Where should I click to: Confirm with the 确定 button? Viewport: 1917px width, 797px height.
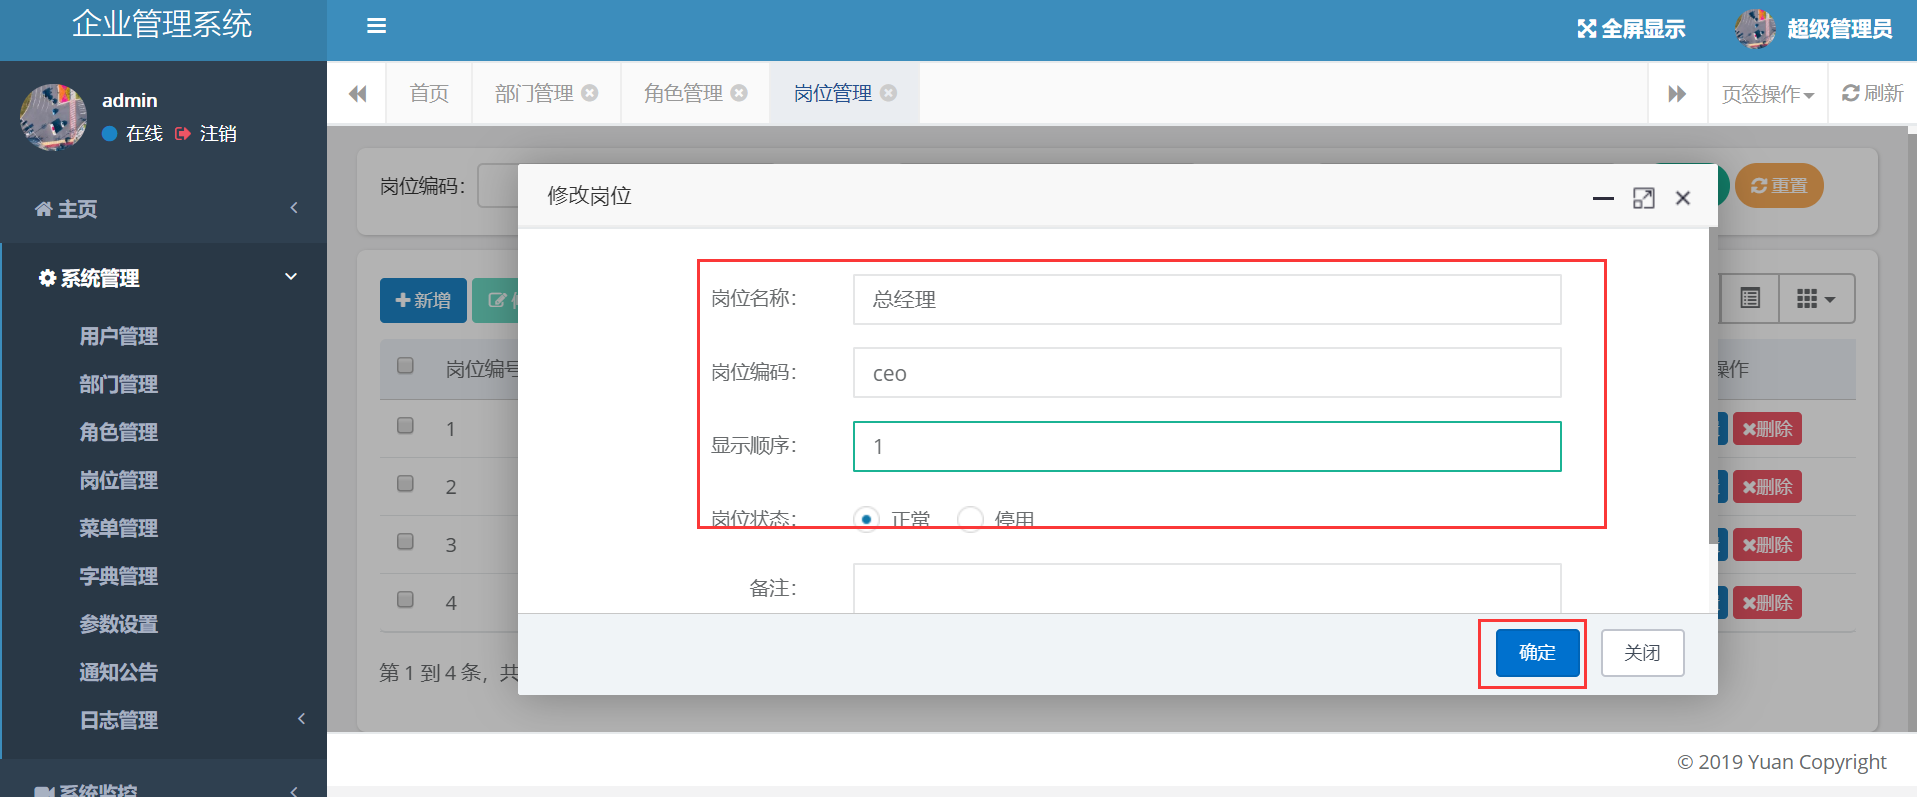pos(1537,653)
